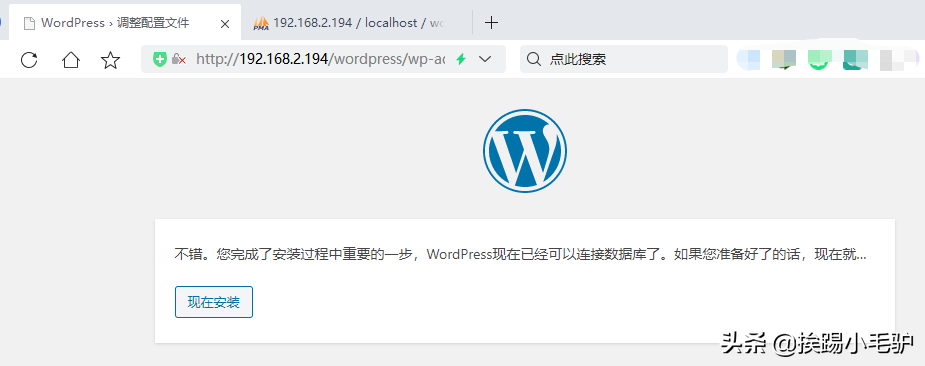Click the search box labeled 点此搜索
Image resolution: width=925 pixels, height=366 pixels.
pyautogui.click(x=624, y=59)
